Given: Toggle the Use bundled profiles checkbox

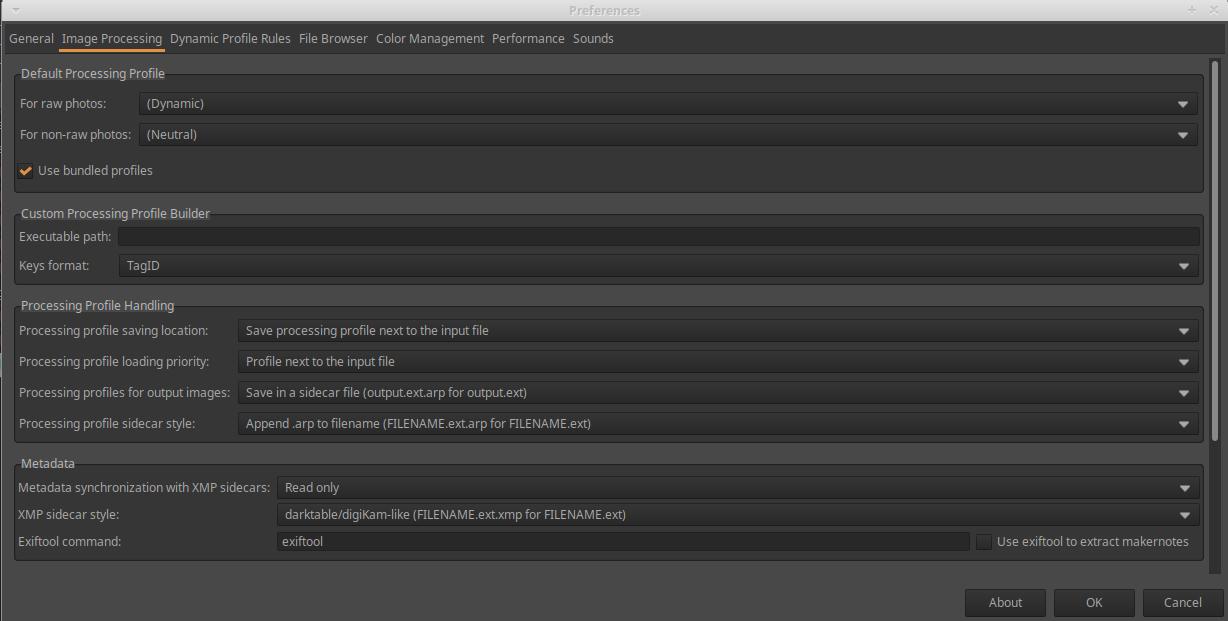Looking at the screenshot, I should click(x=26, y=171).
